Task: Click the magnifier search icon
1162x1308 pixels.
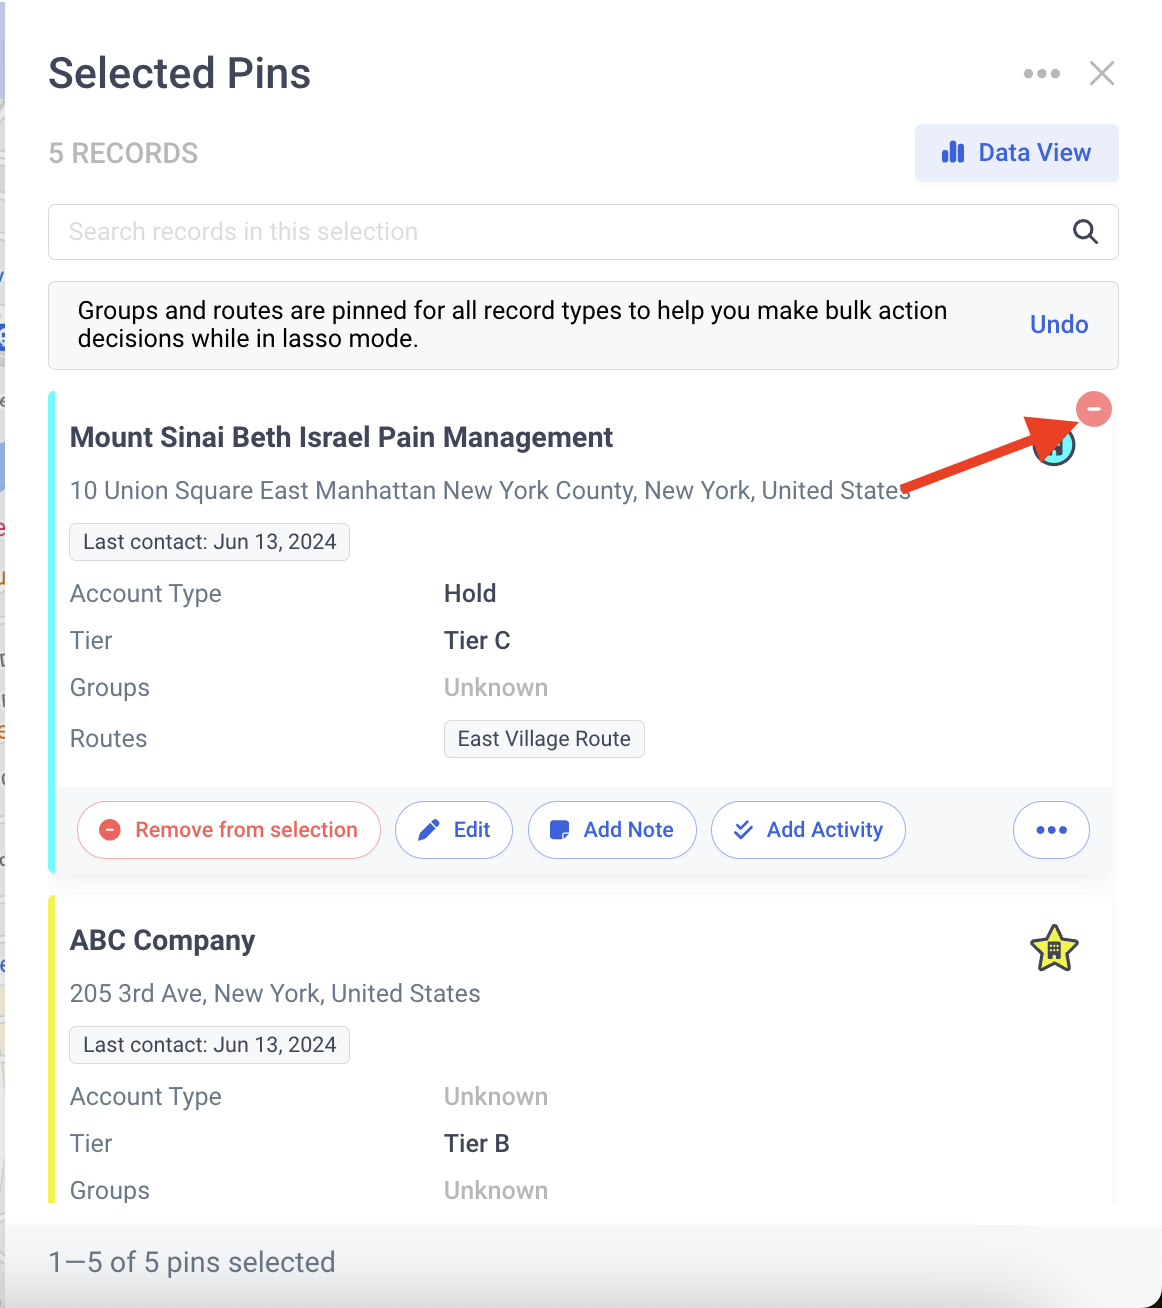Action: click(x=1085, y=232)
